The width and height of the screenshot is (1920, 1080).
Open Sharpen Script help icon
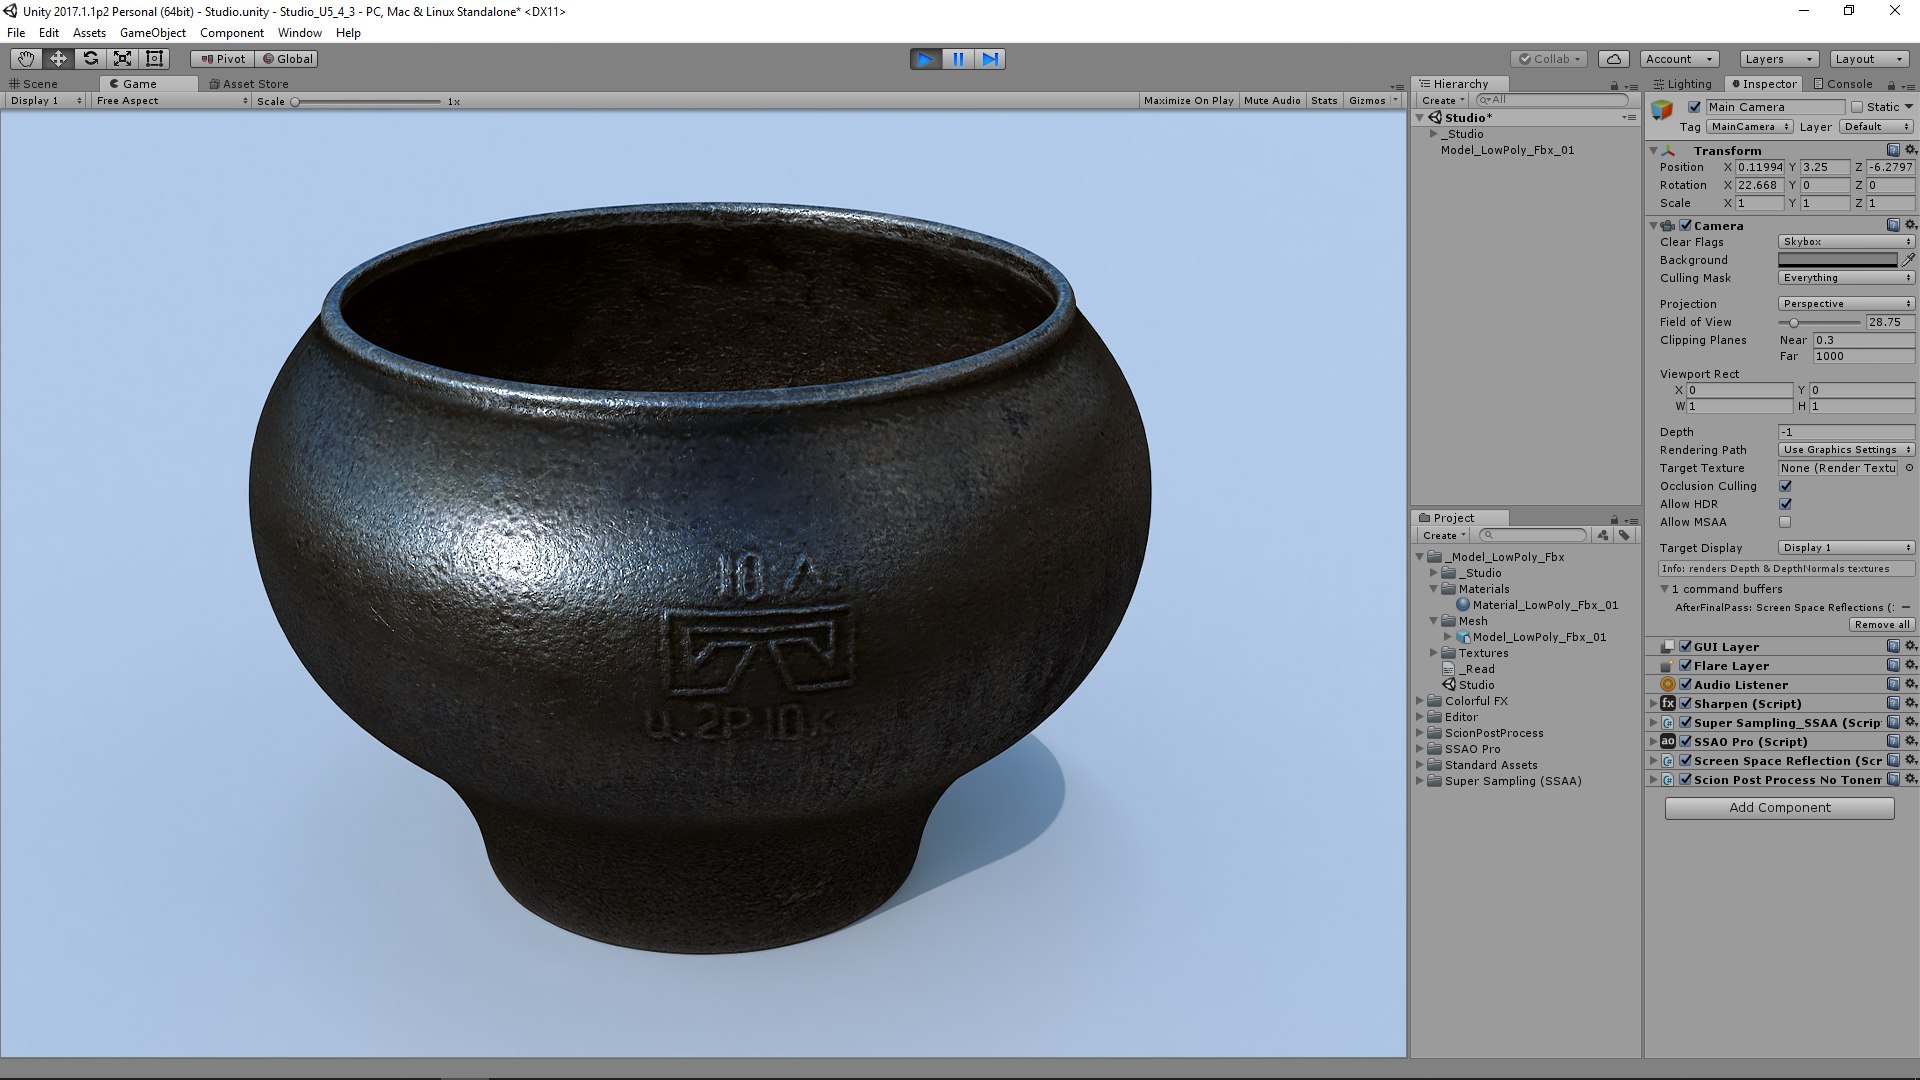coord(1893,703)
